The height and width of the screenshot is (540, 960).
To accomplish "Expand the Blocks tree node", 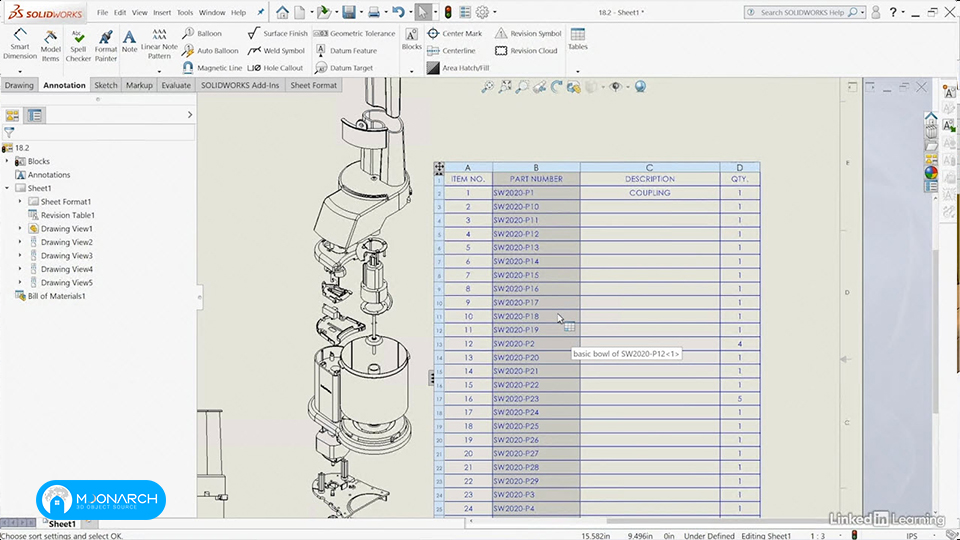I will [7, 161].
